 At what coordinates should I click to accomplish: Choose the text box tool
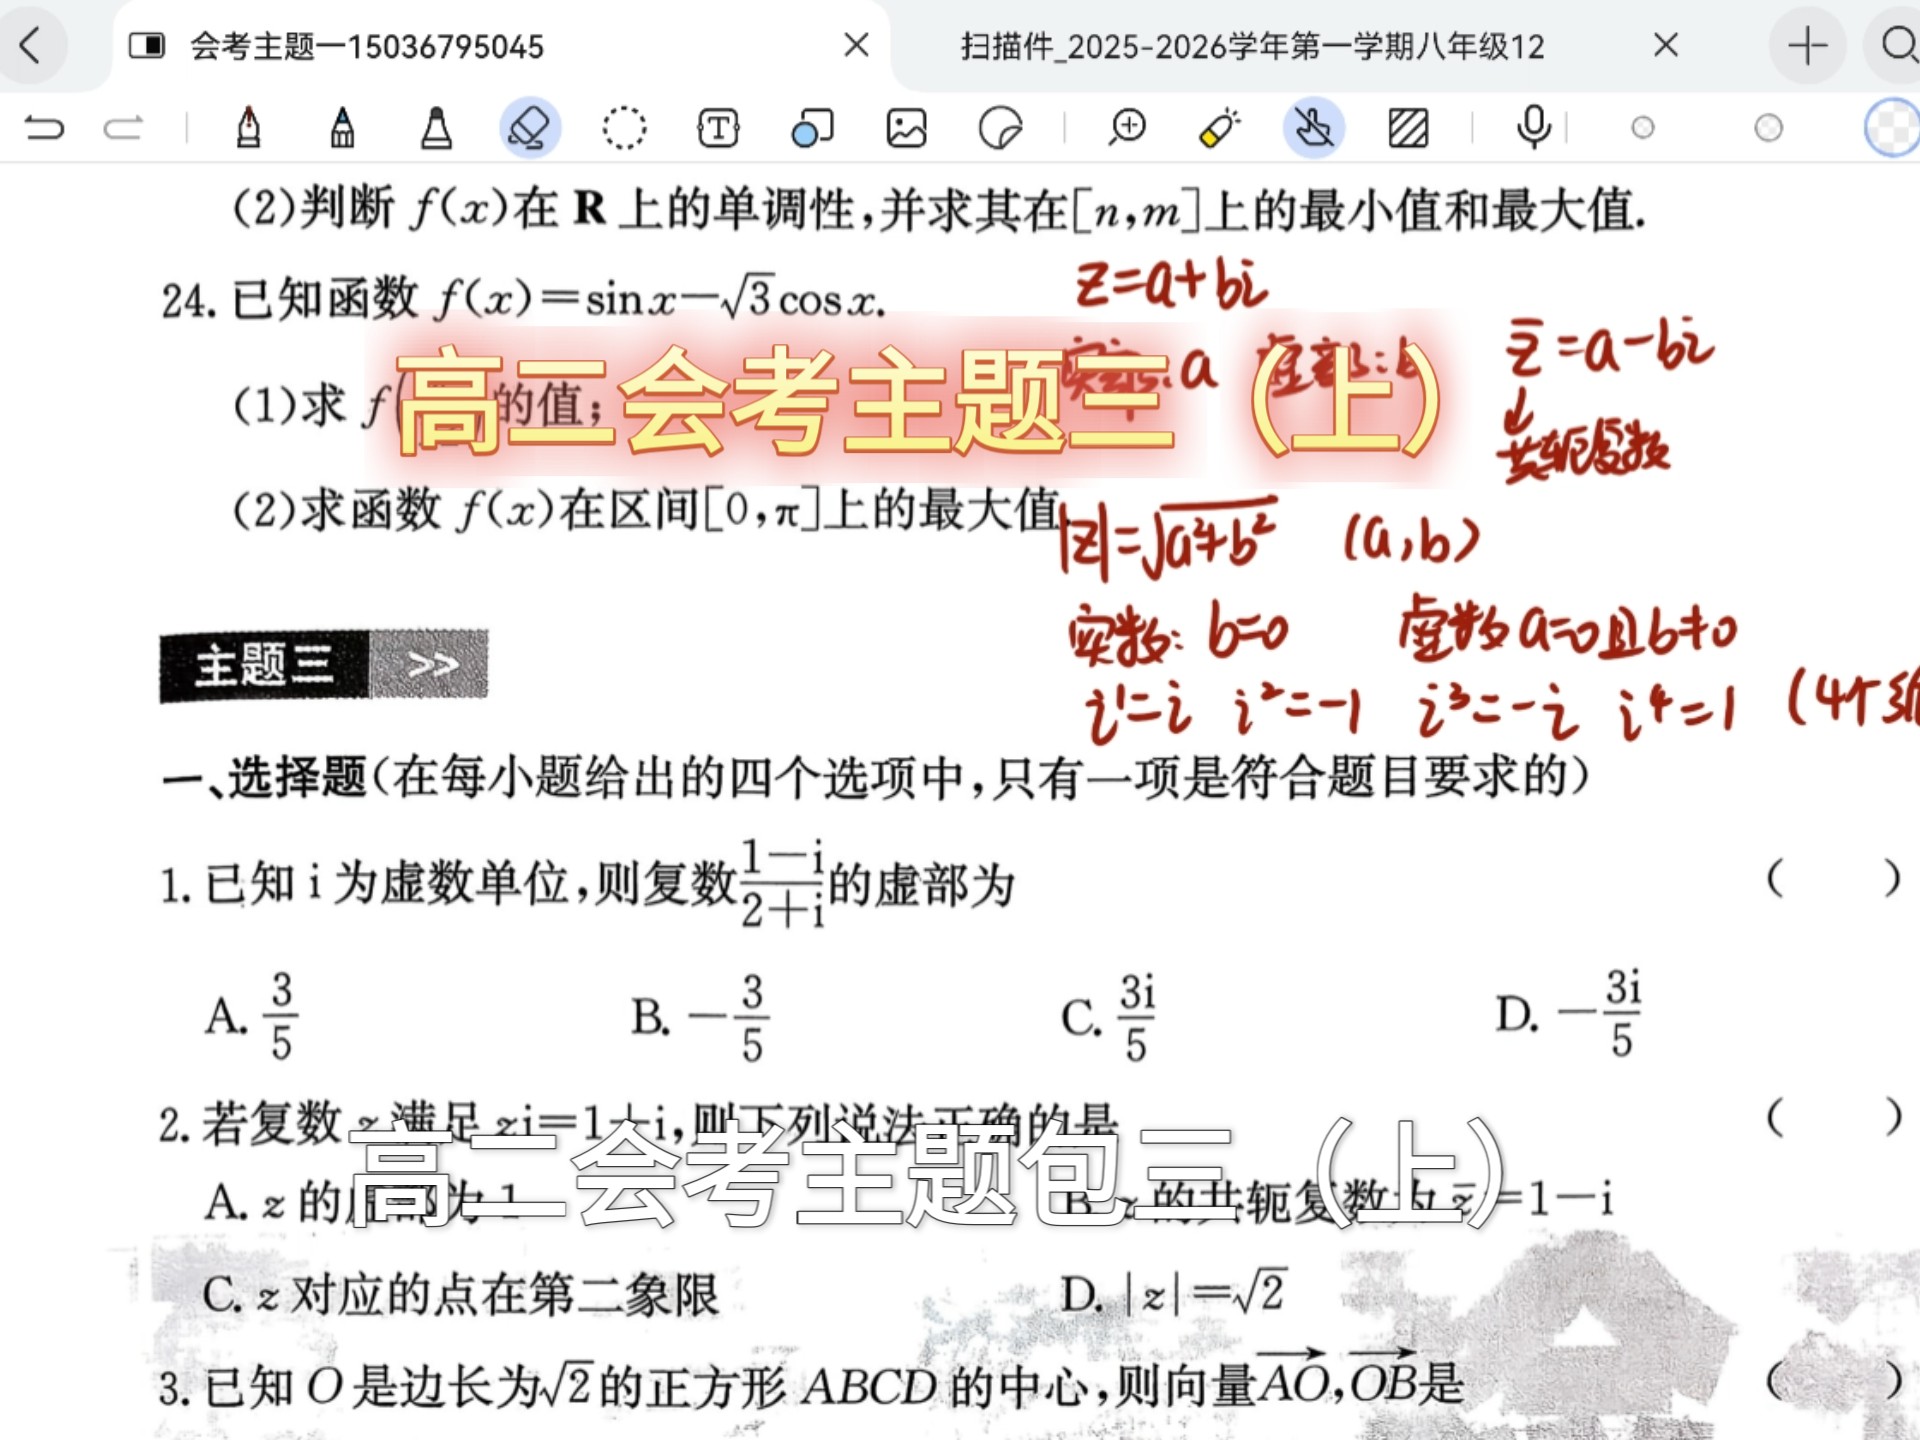pos(718,128)
